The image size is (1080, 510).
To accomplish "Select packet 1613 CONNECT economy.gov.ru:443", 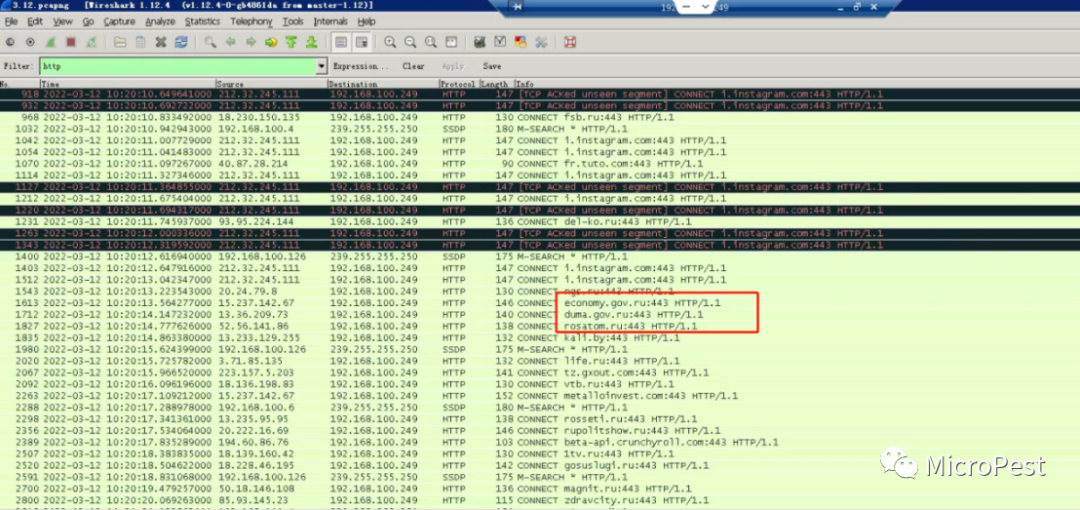I will pyautogui.click(x=540, y=303).
